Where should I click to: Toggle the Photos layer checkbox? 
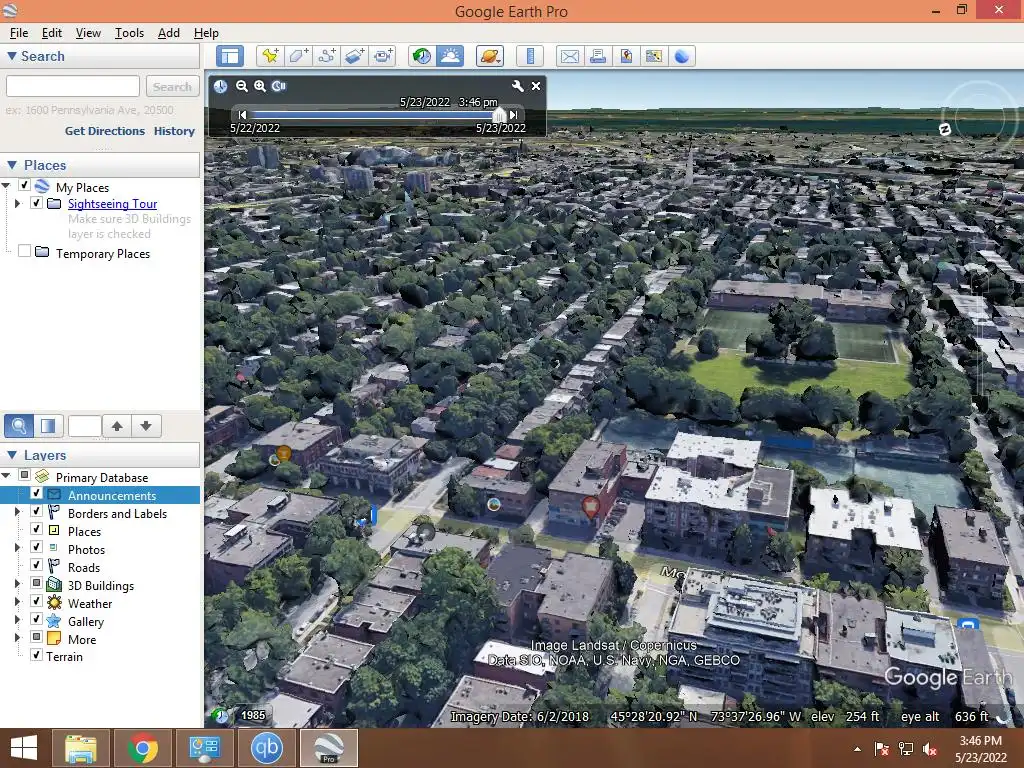(37, 547)
